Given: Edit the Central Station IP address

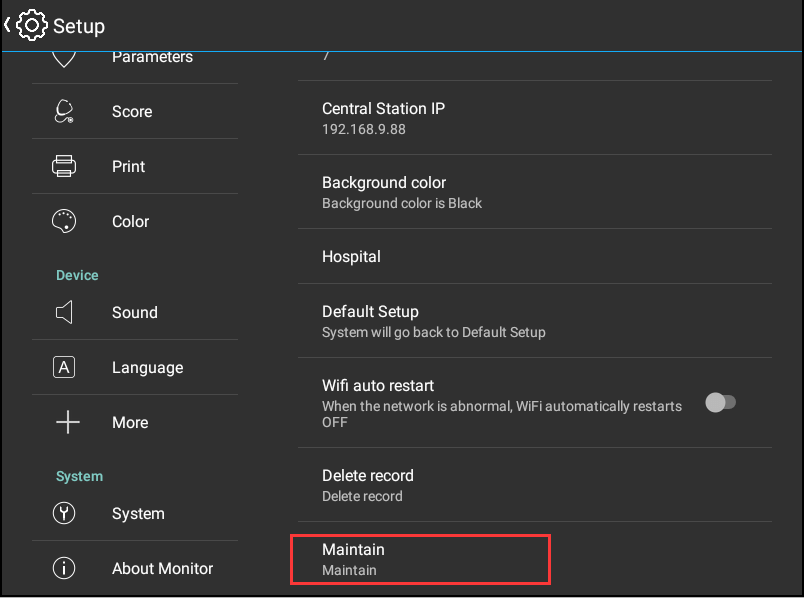Looking at the screenshot, I should click(x=535, y=117).
